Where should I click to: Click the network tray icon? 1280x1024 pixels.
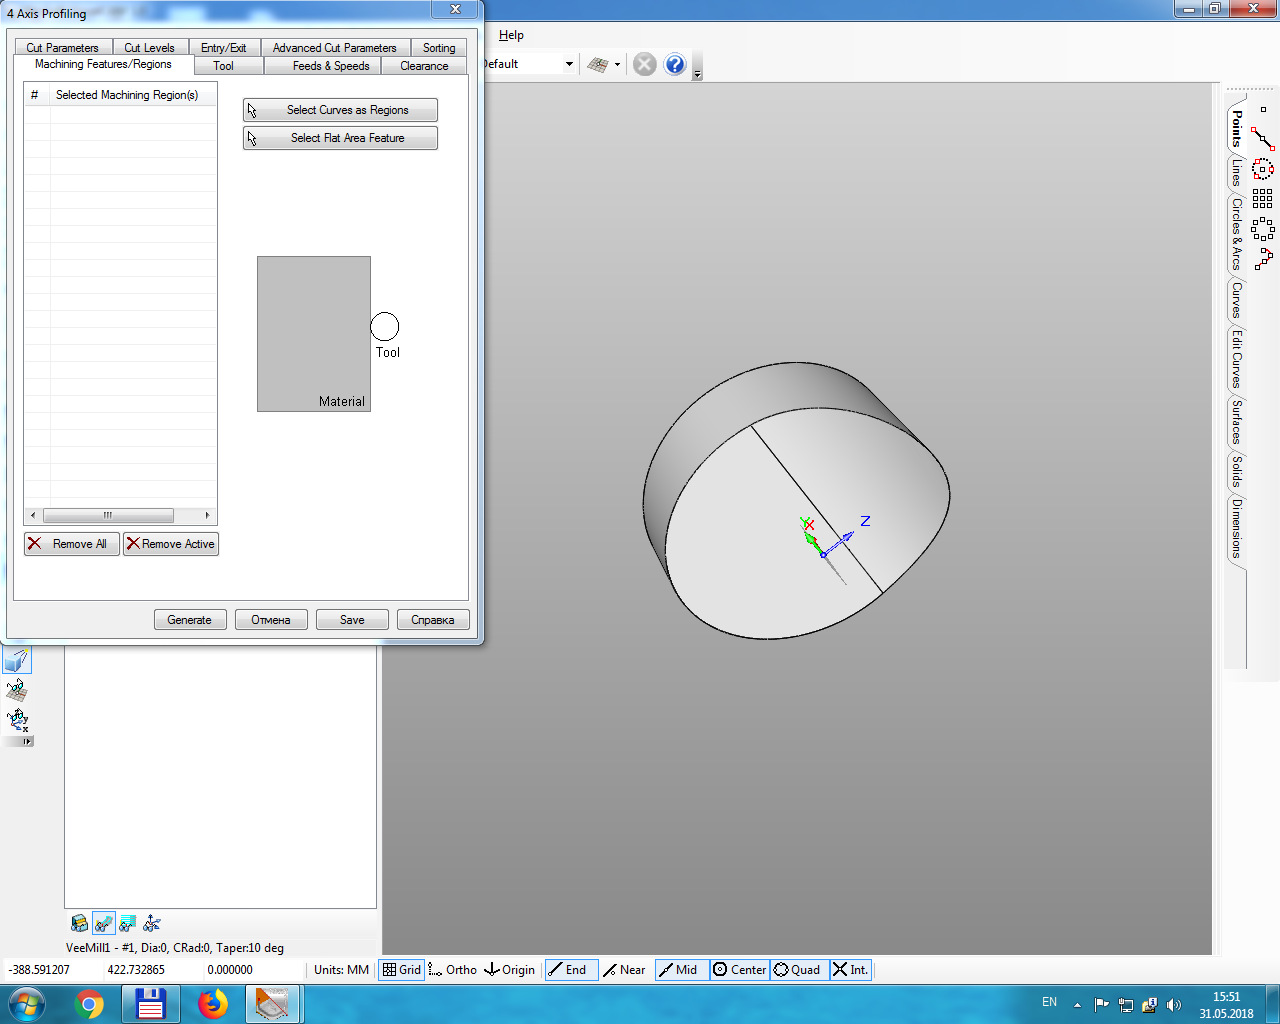1126,1005
